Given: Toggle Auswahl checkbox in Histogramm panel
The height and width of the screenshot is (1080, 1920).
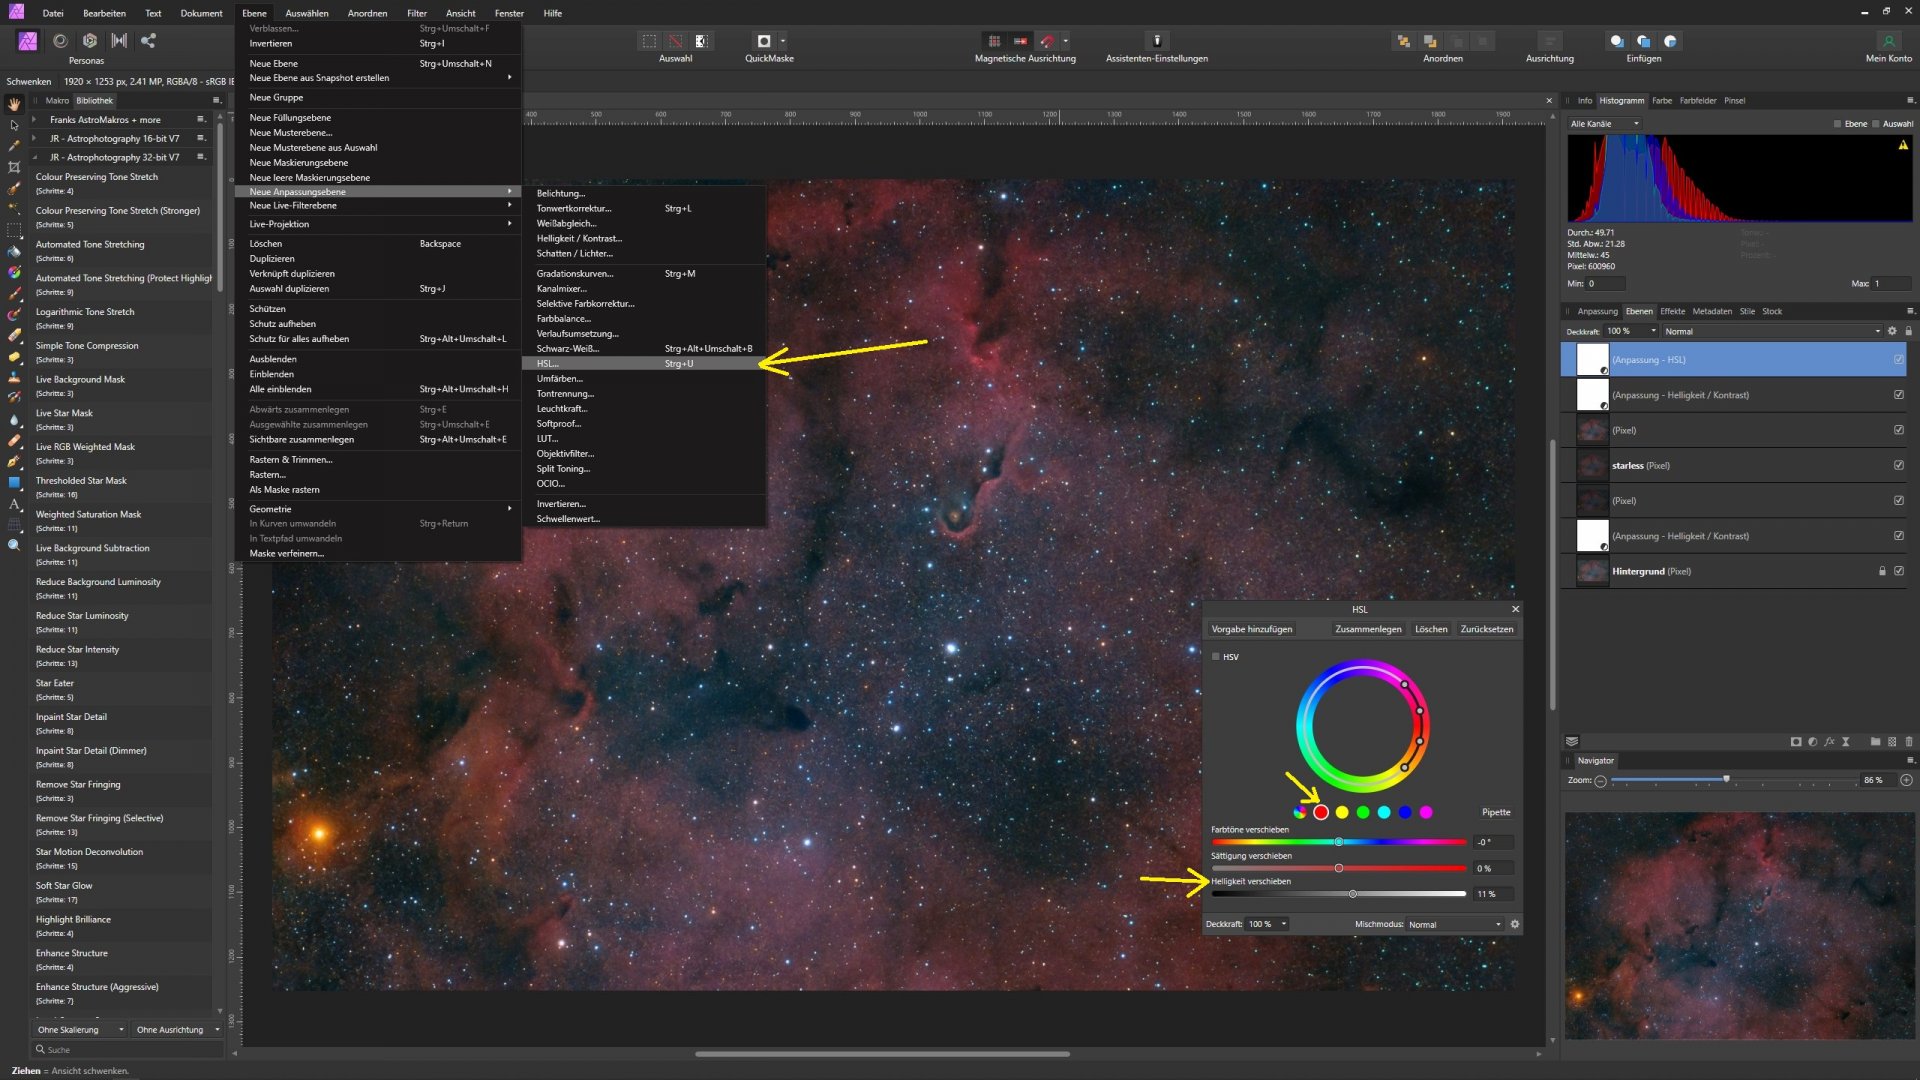Looking at the screenshot, I should (1876, 124).
